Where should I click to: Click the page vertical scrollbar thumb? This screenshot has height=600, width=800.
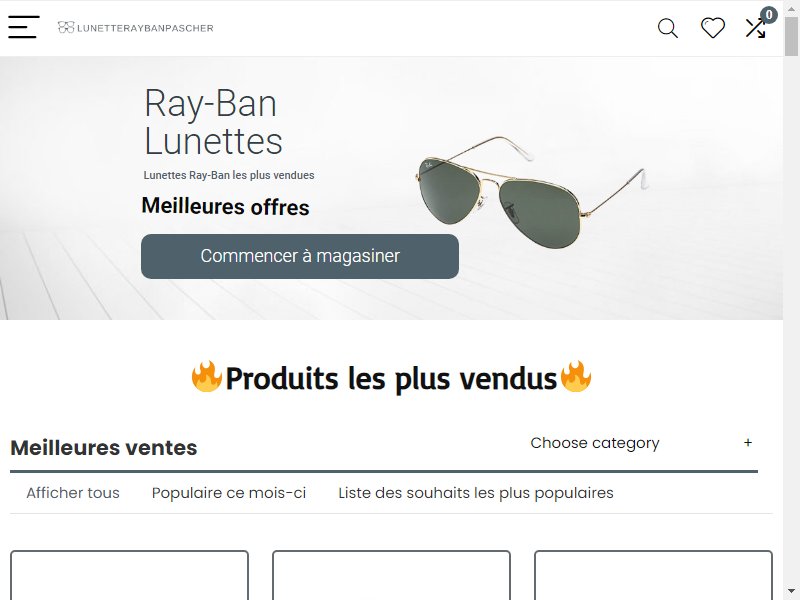[791, 36]
